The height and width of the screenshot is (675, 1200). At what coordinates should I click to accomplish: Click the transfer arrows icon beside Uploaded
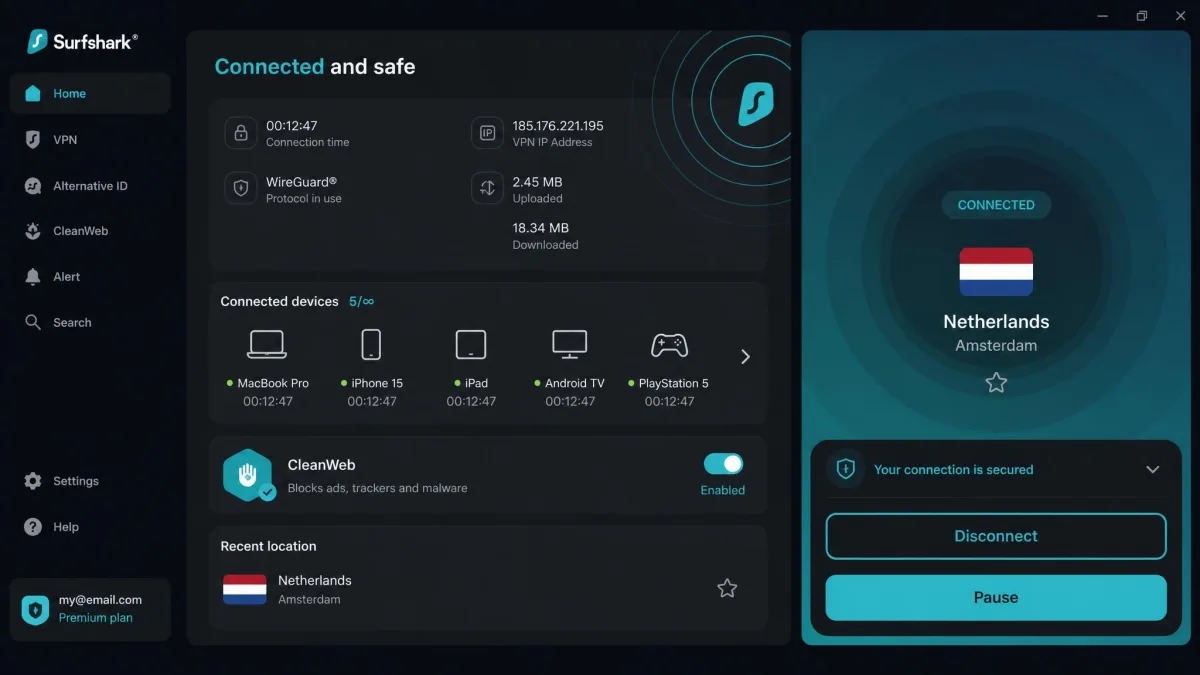pos(487,188)
